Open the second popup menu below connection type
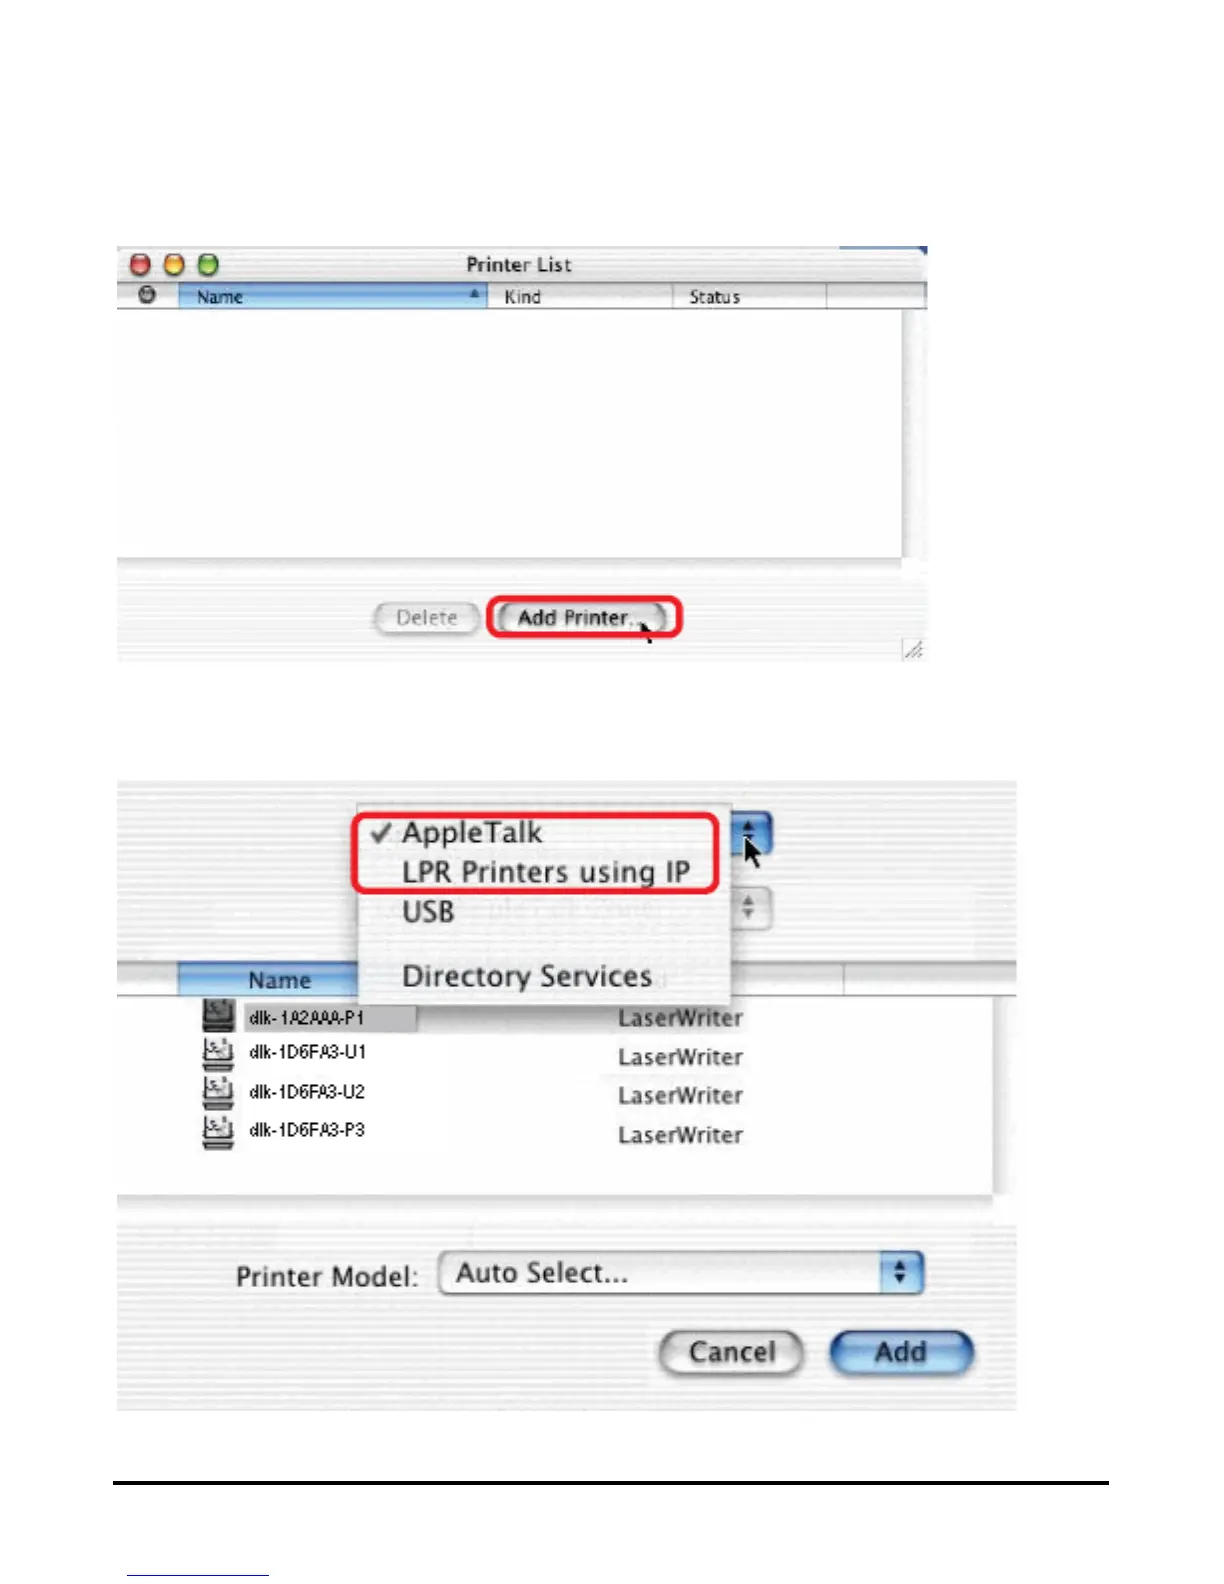Image resolution: width=1224 pixels, height=1584 pixels. pos(750,909)
